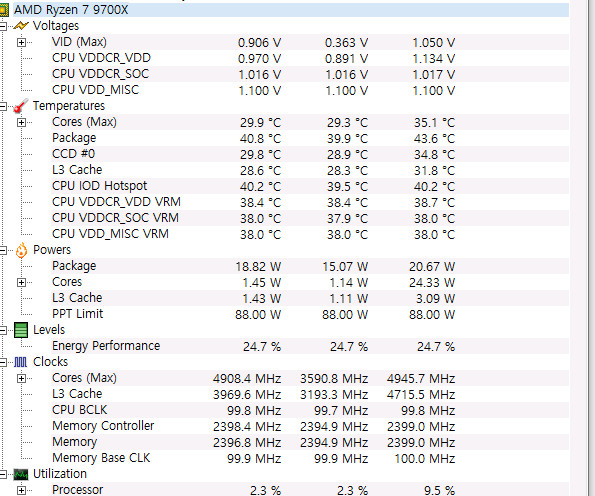
Task: Select L3 Cache under Powers
Action: pyautogui.click(x=310, y=298)
